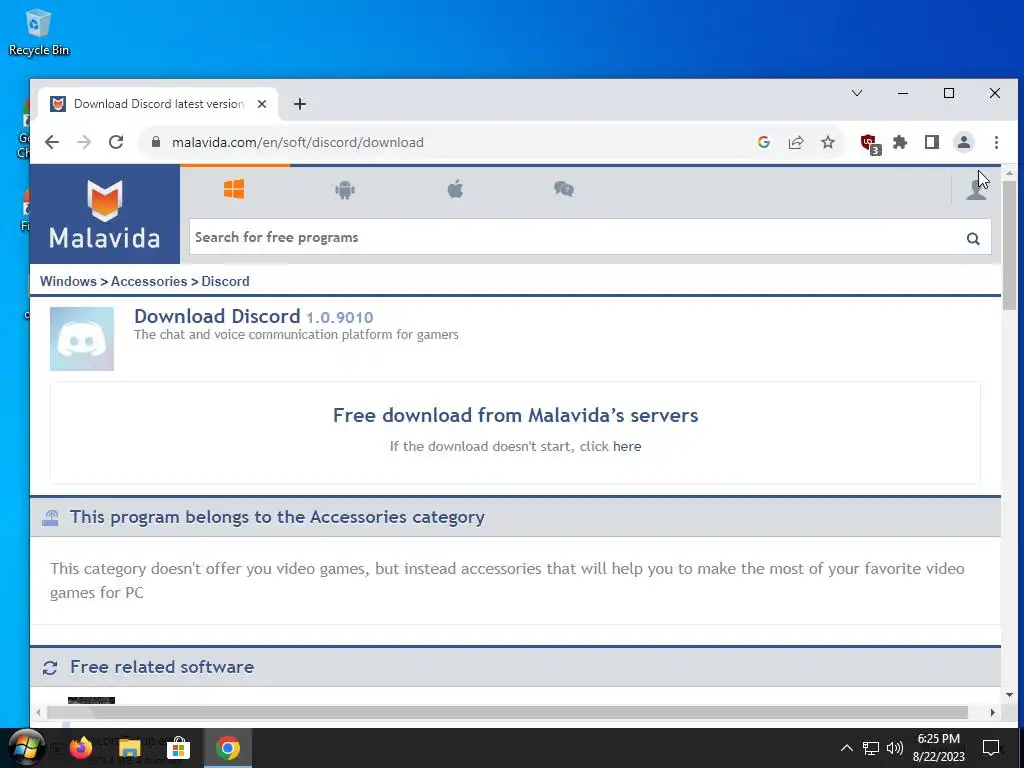Open the Recycle Bin desktop icon
The image size is (1024, 768).
pos(38,33)
